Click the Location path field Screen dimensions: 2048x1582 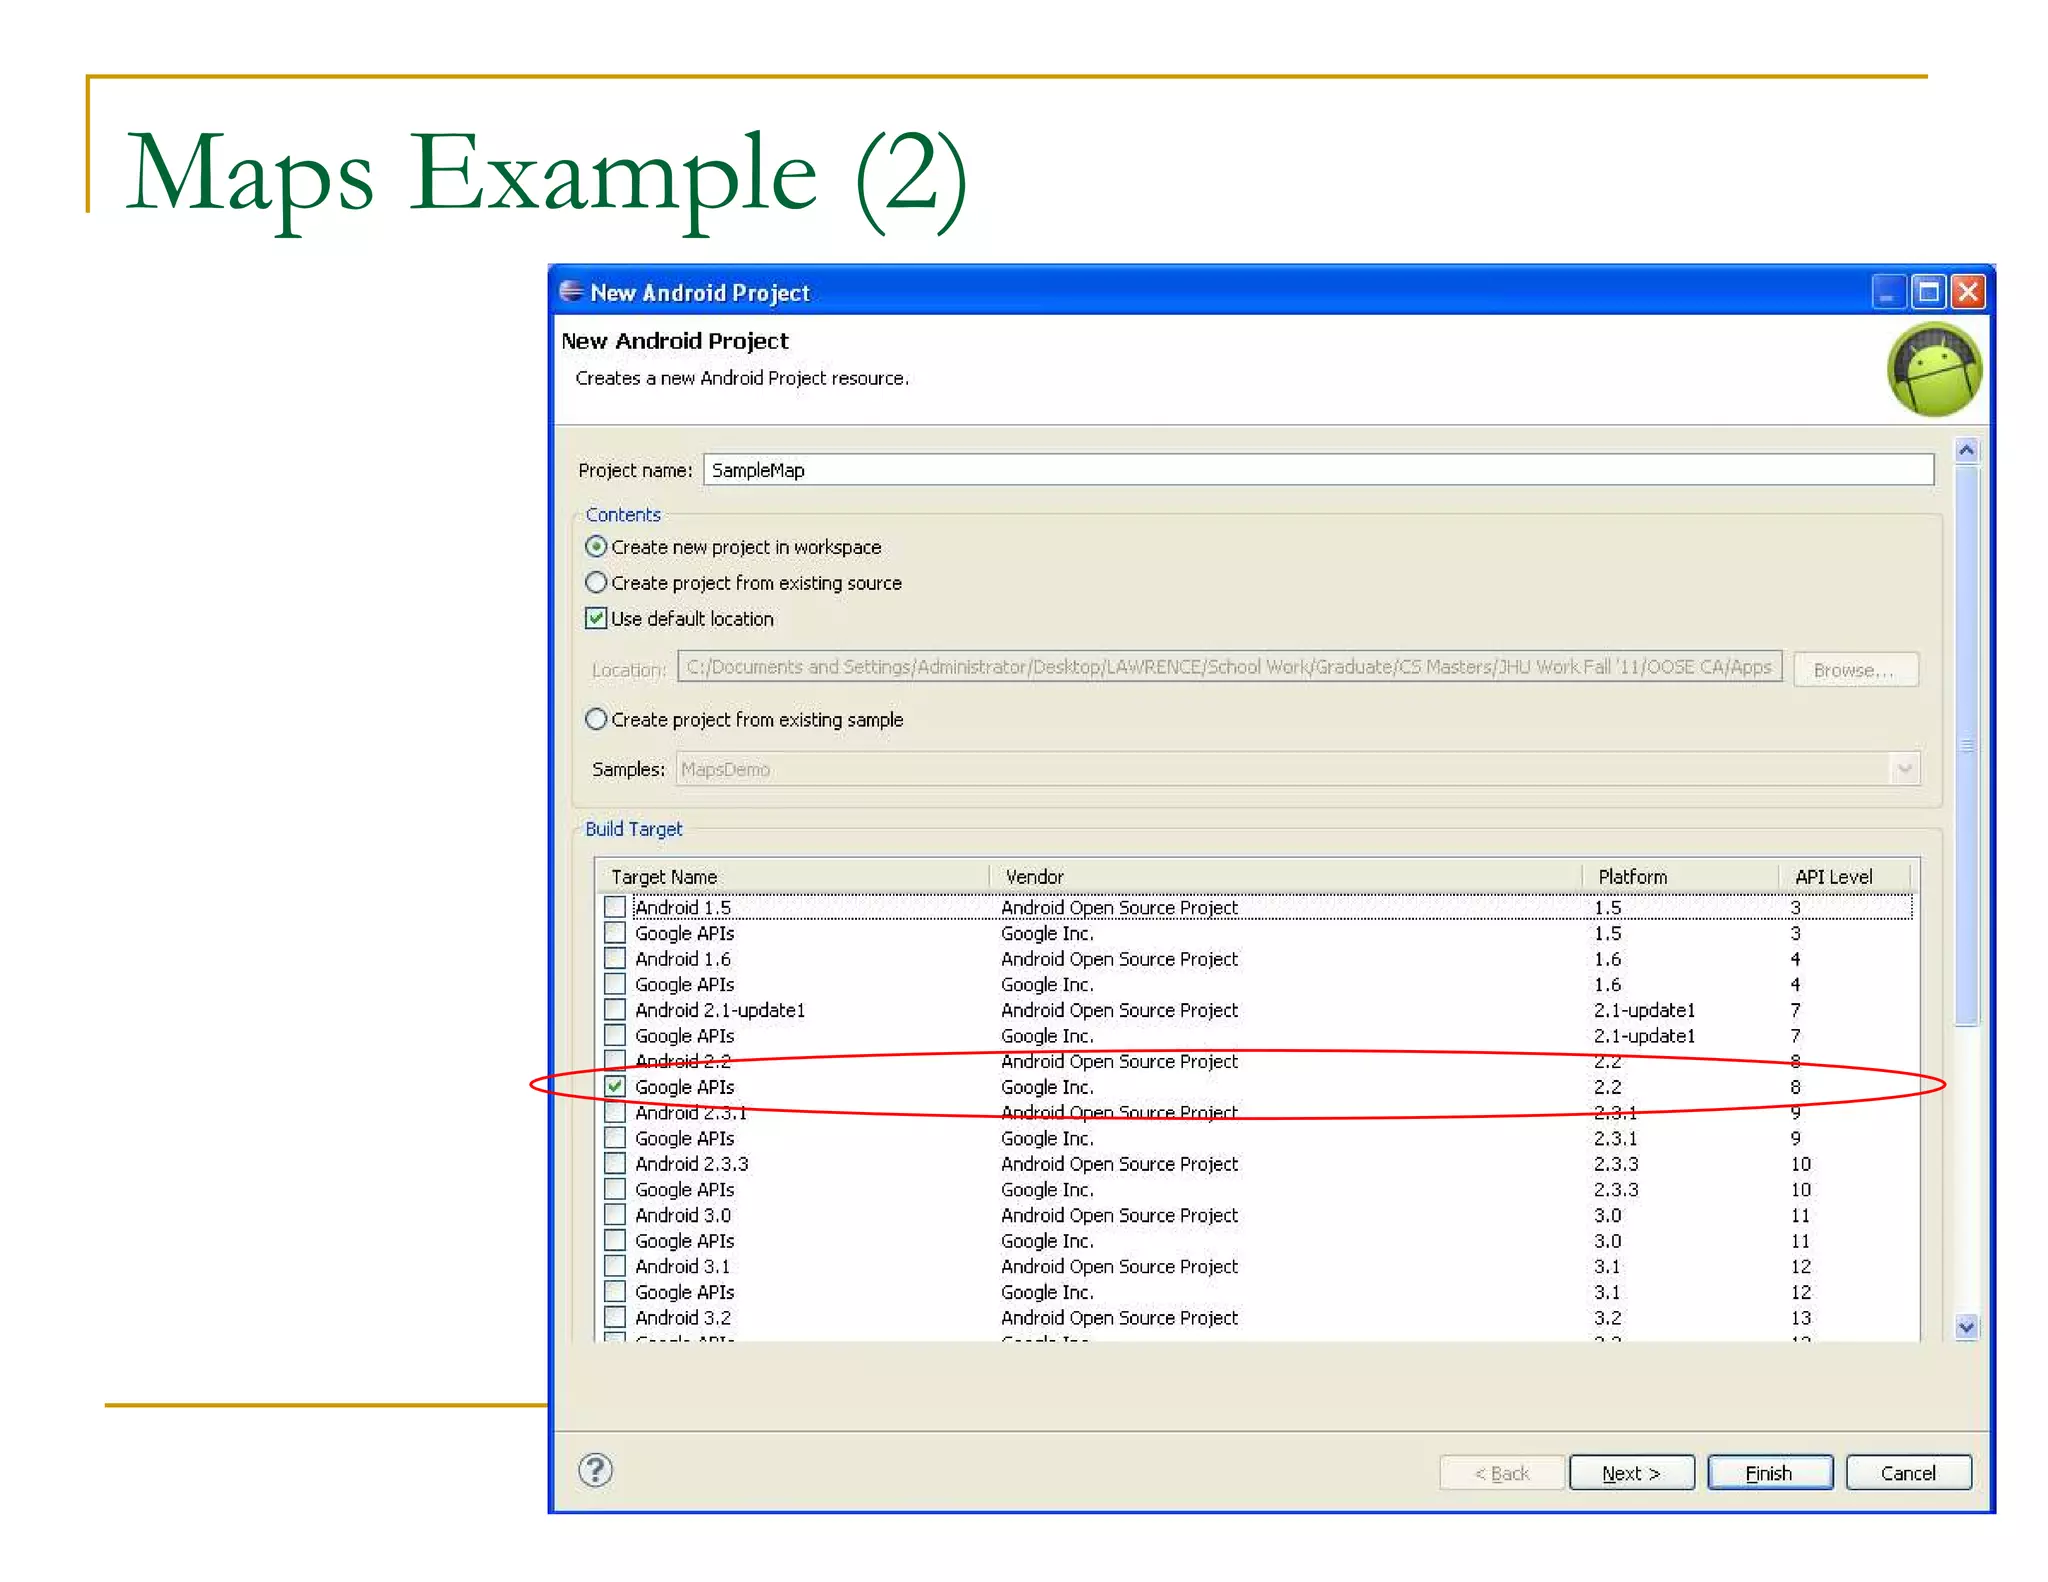[x=1230, y=667]
